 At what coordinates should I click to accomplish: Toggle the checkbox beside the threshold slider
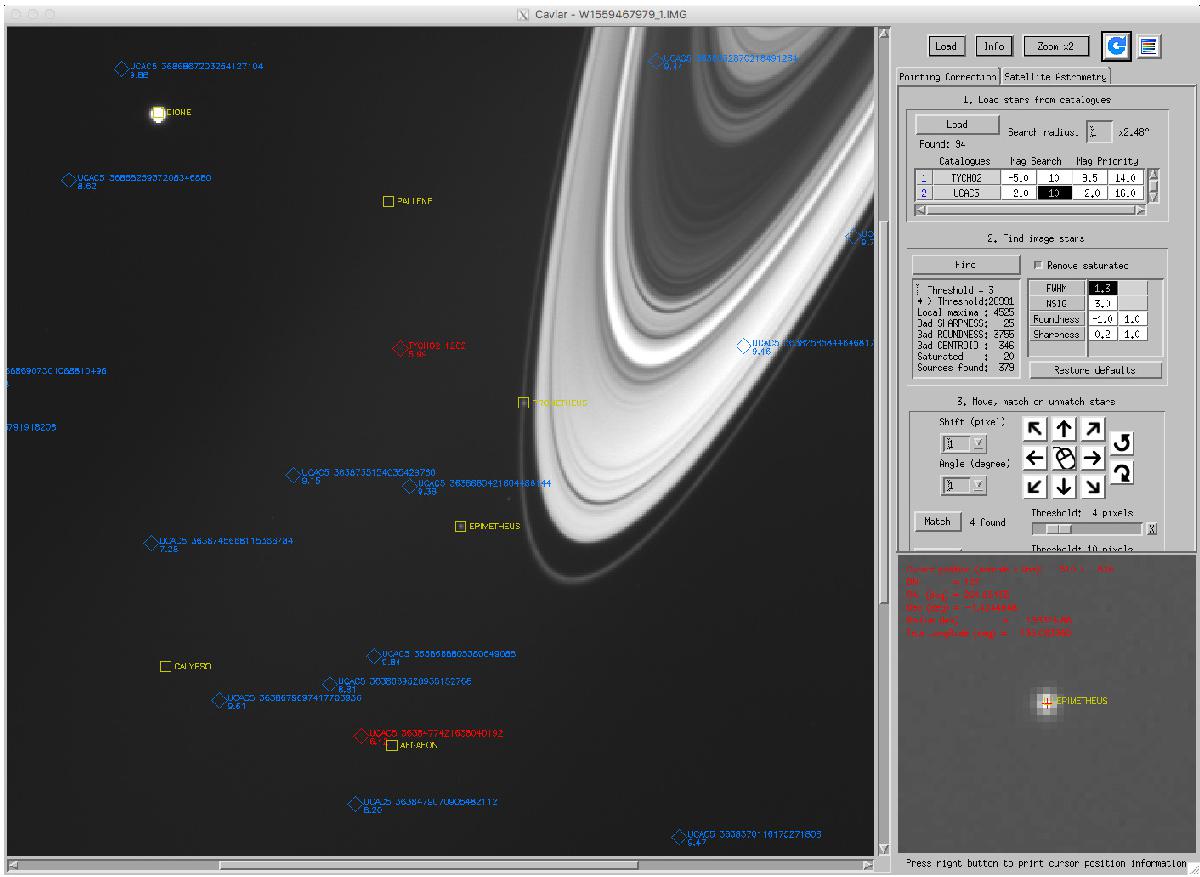tap(1152, 528)
